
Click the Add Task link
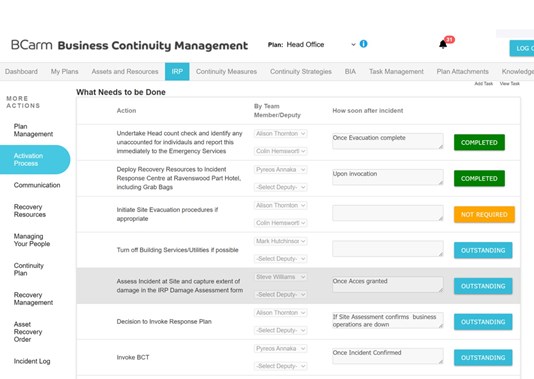(484, 83)
